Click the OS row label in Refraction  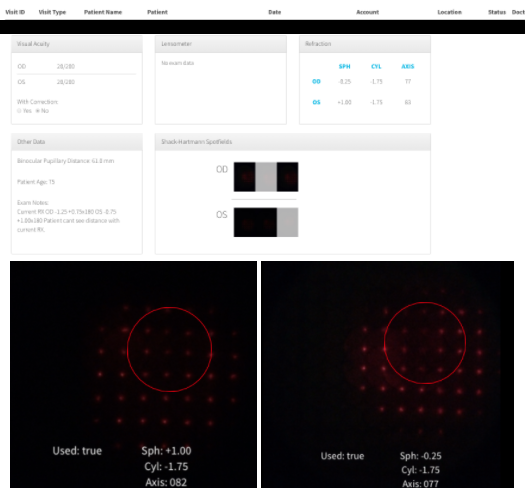pos(316,102)
